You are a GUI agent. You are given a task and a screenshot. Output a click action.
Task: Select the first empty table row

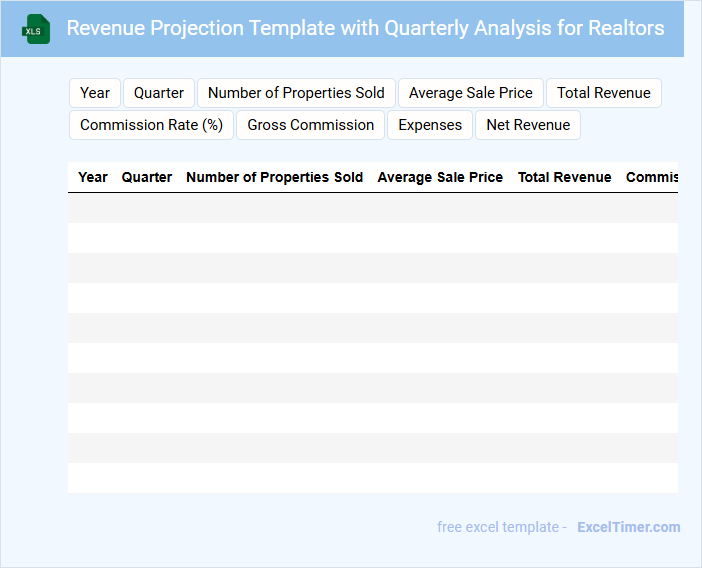[x=372, y=208]
